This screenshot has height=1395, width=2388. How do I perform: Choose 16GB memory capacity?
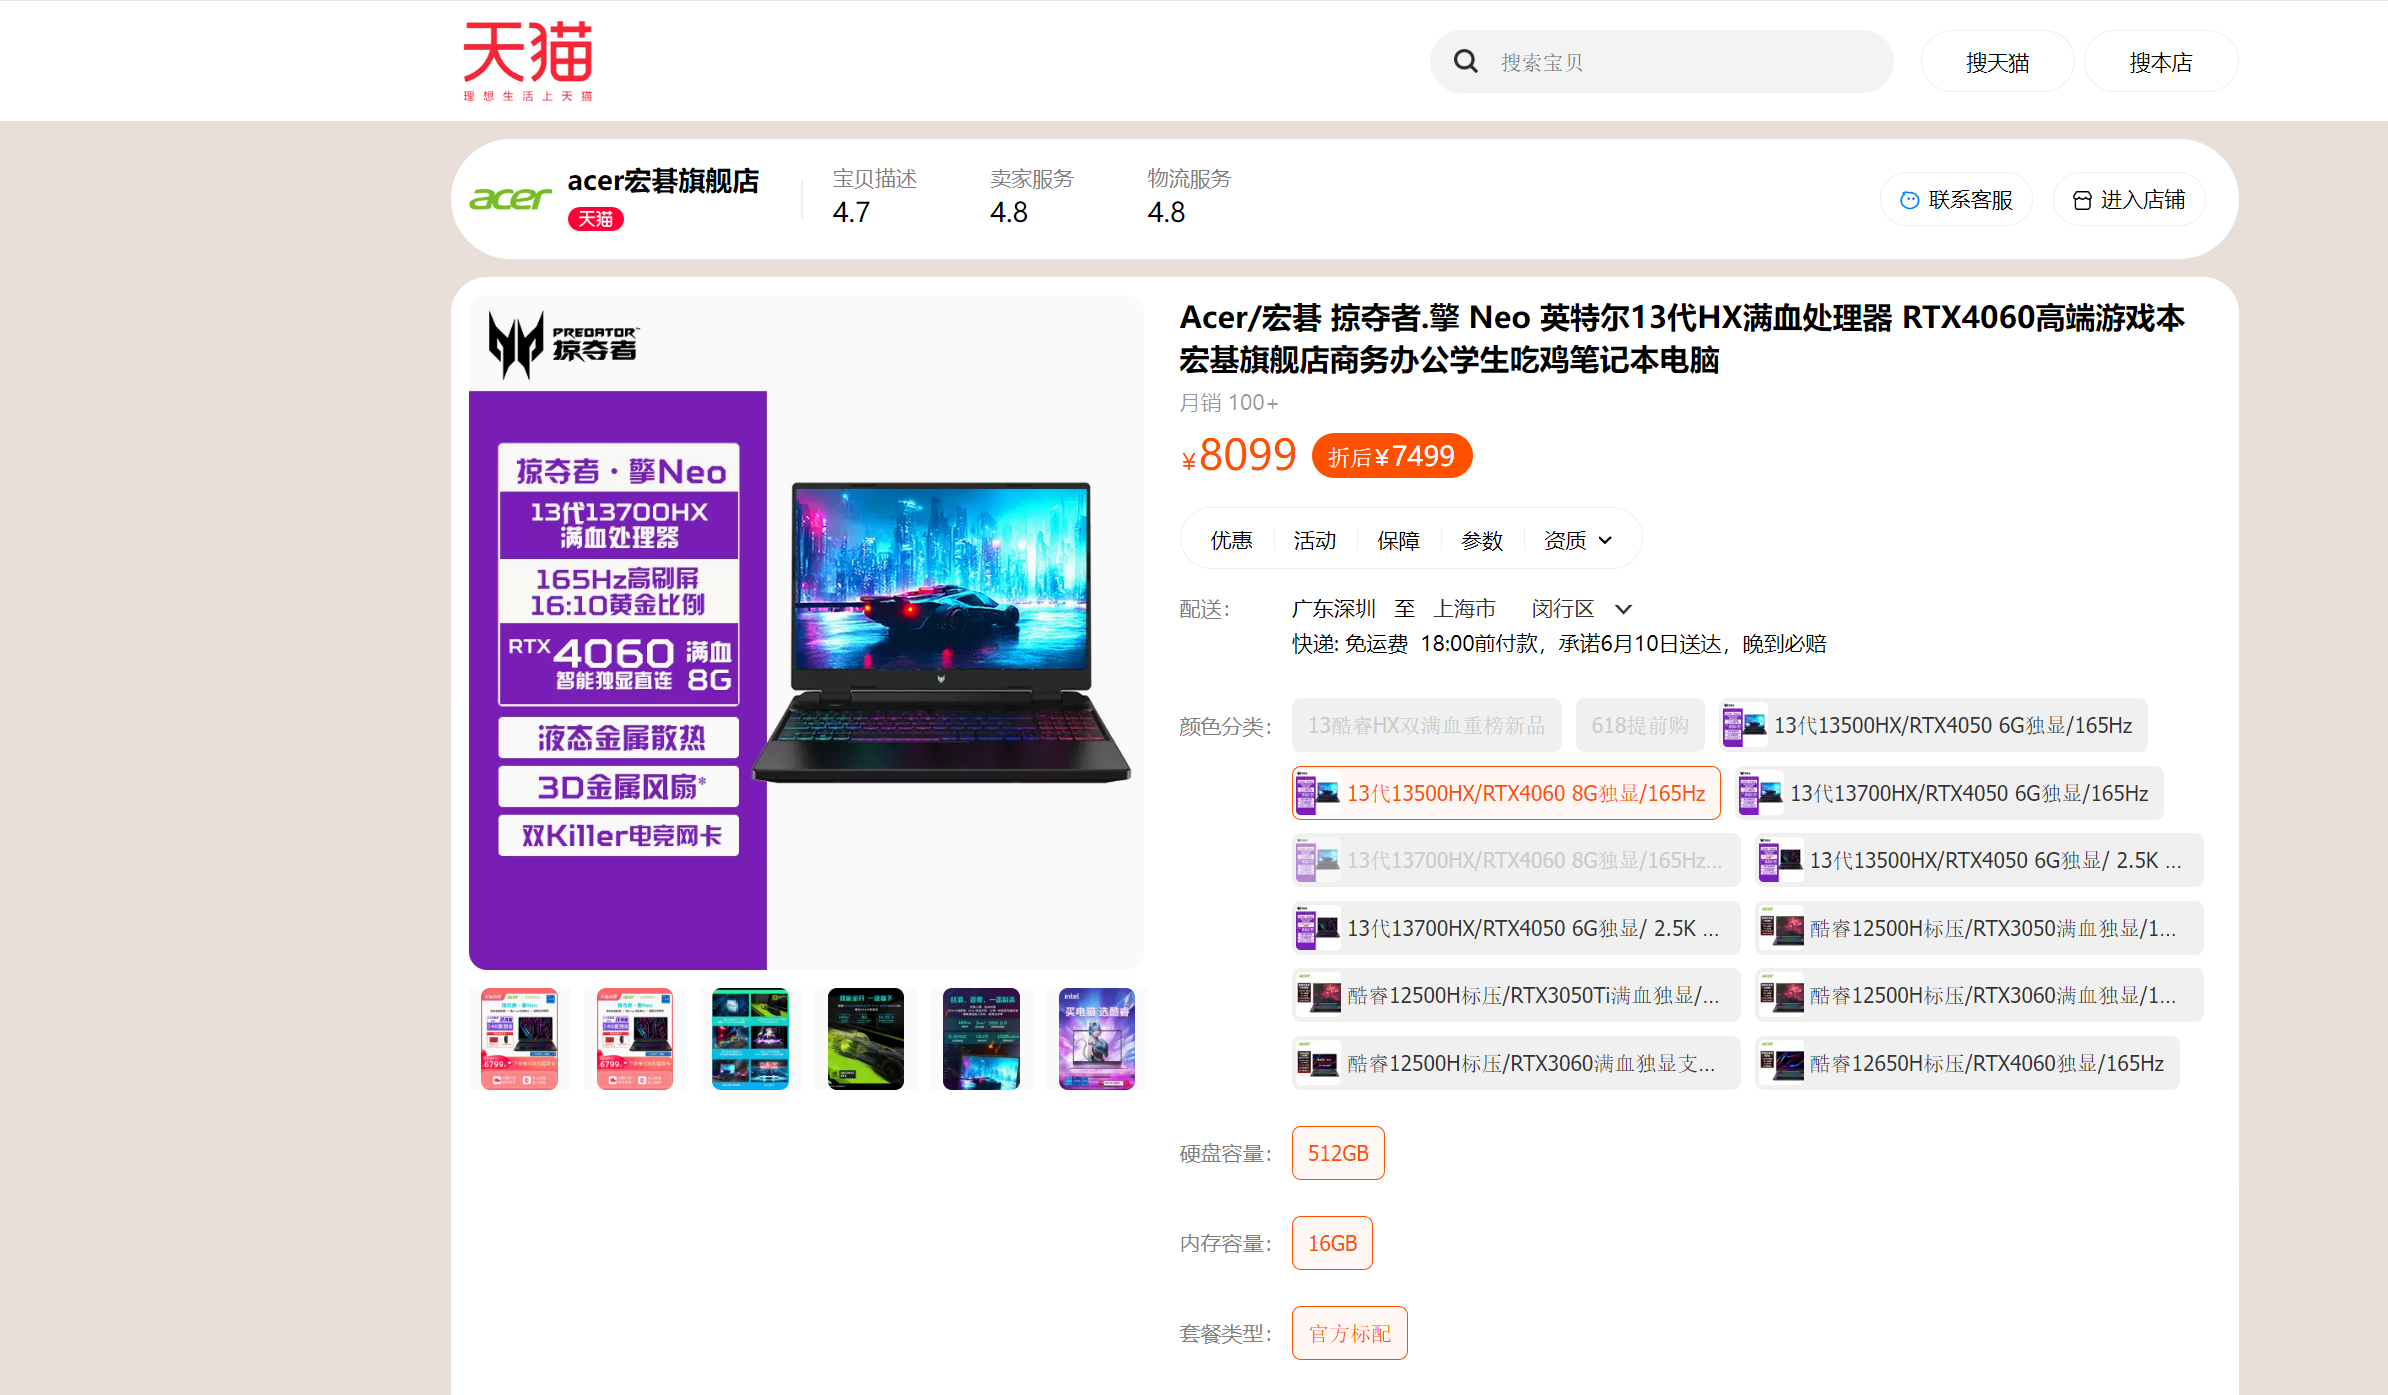[1332, 1243]
